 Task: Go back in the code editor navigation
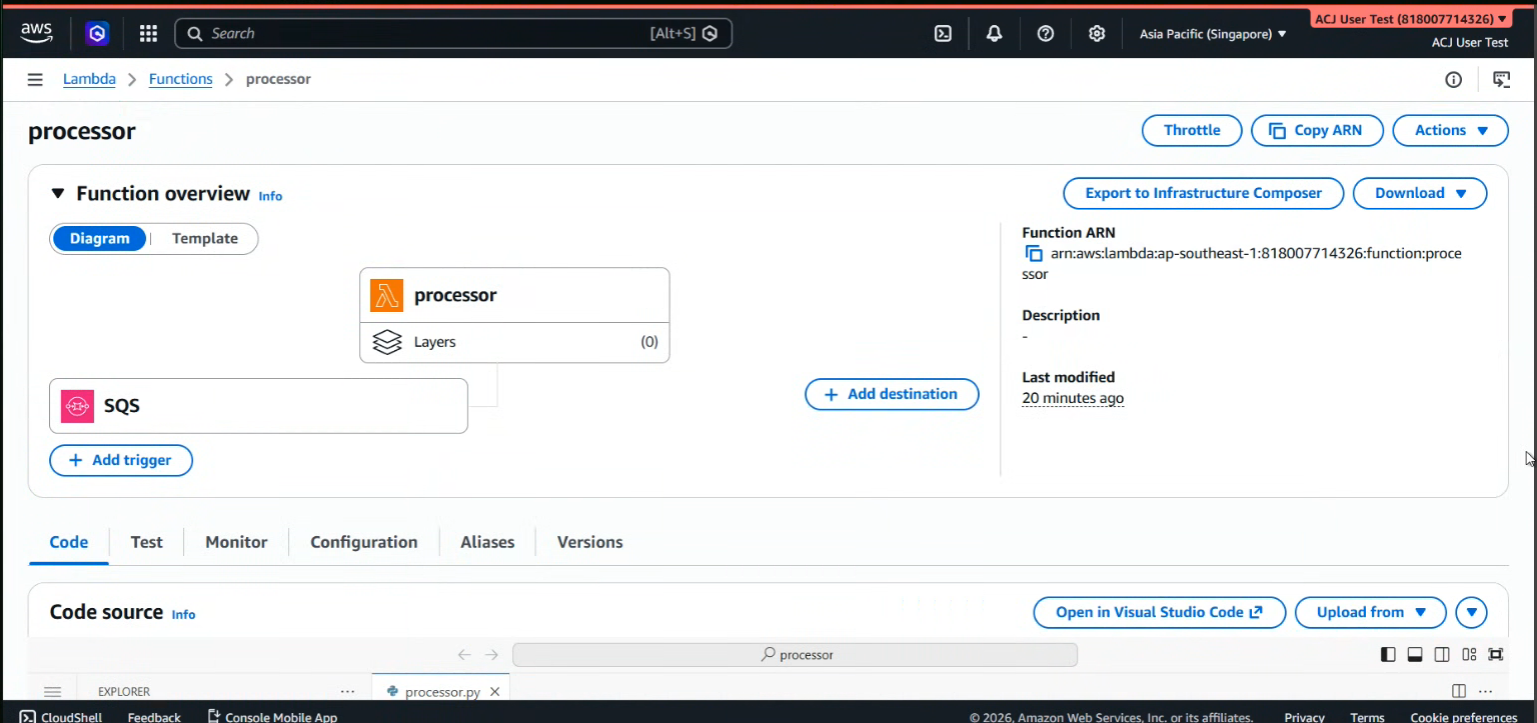point(464,655)
